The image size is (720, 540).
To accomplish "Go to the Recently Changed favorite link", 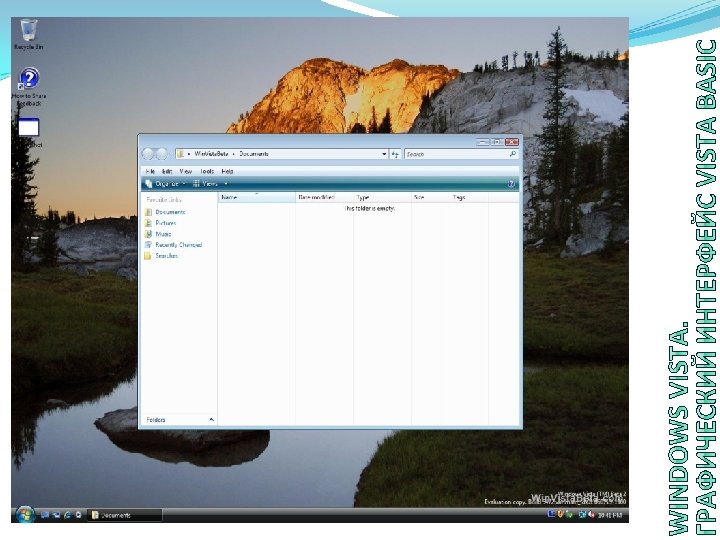I will [179, 245].
